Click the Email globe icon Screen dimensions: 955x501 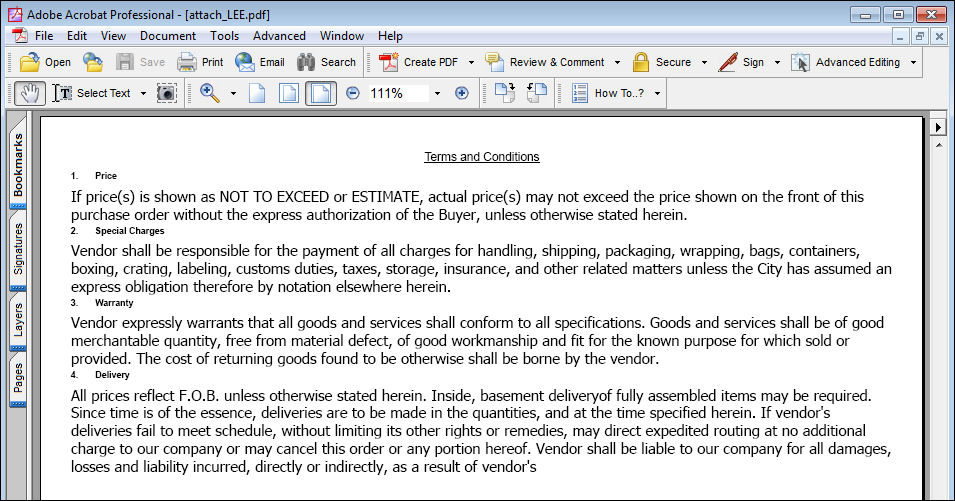coord(245,62)
